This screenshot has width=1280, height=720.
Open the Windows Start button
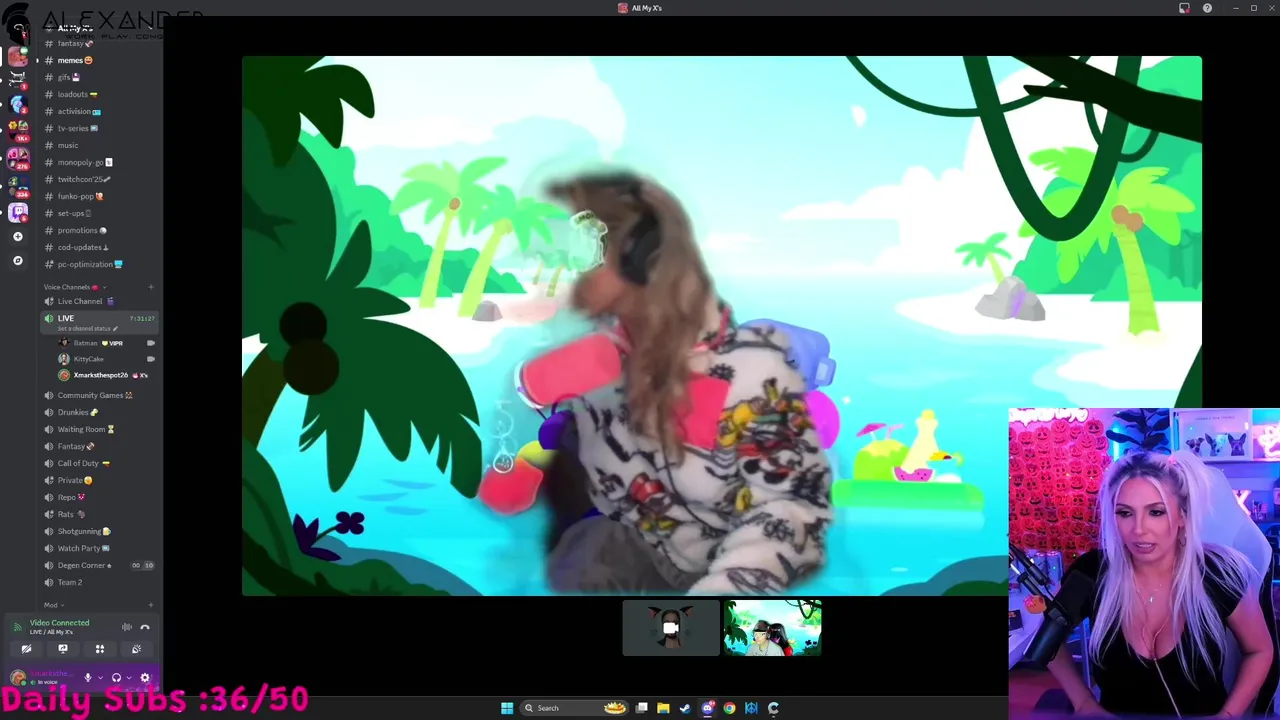[507, 708]
